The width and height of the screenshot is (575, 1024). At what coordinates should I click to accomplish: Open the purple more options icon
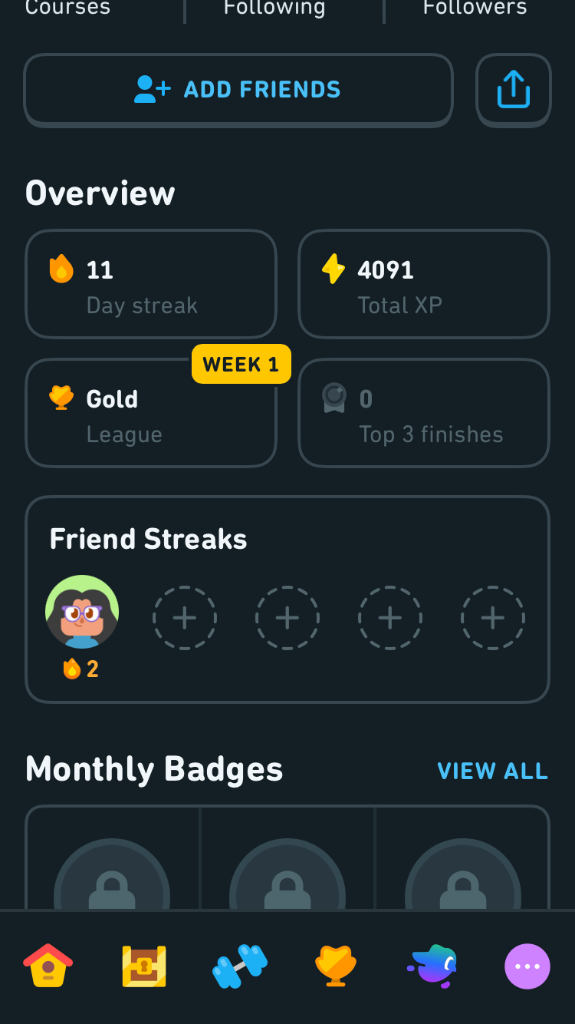click(x=527, y=966)
